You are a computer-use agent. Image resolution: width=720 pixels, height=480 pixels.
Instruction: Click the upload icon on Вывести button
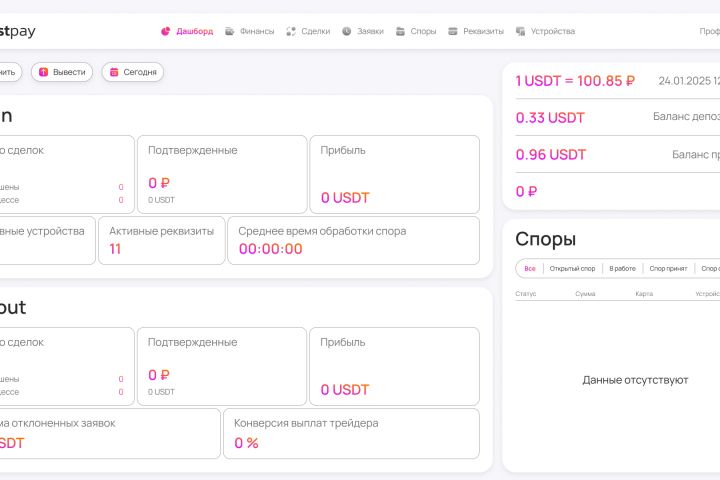point(44,72)
